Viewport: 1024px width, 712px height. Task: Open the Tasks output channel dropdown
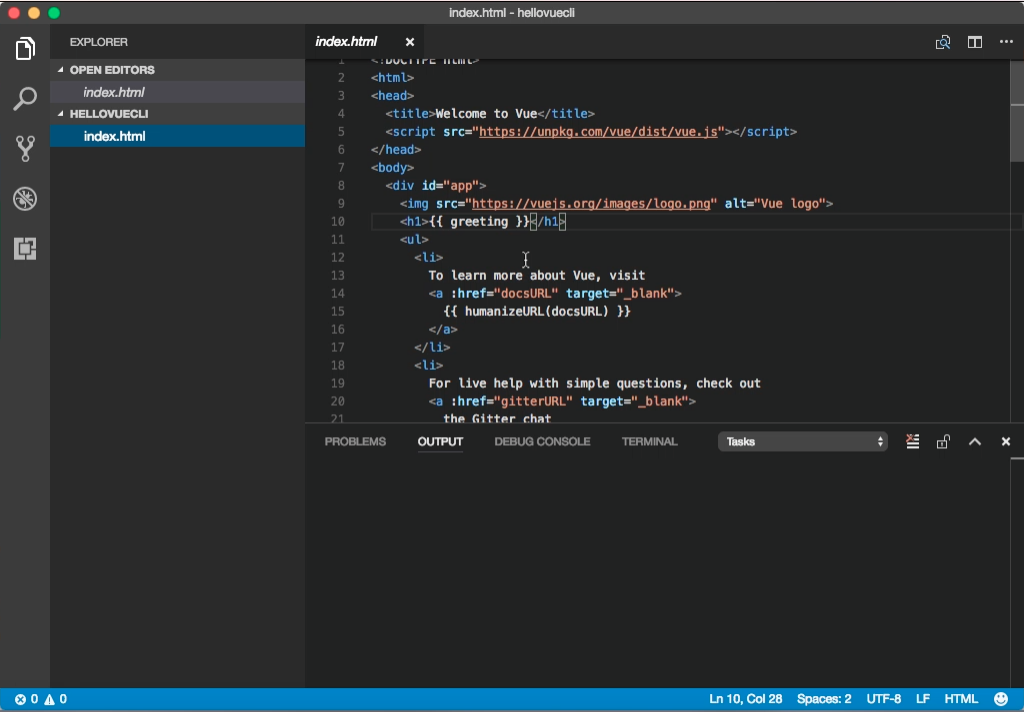click(x=803, y=442)
